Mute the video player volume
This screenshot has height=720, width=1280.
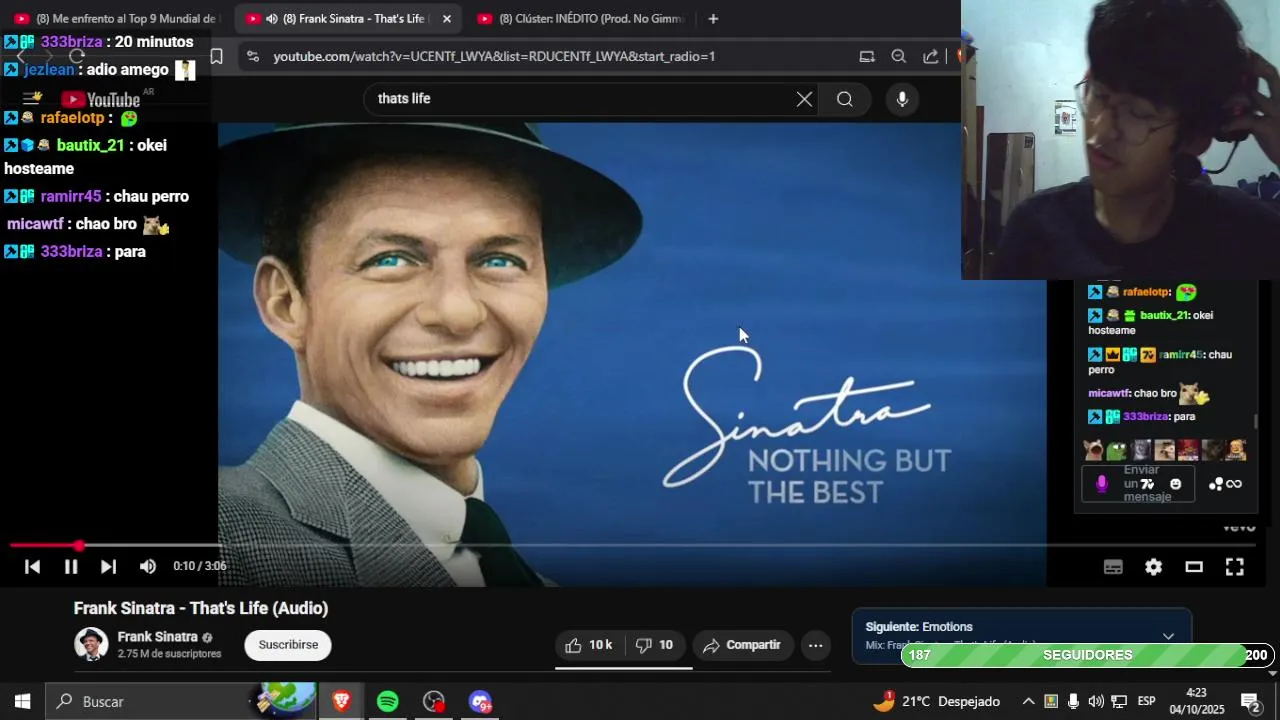tap(148, 567)
